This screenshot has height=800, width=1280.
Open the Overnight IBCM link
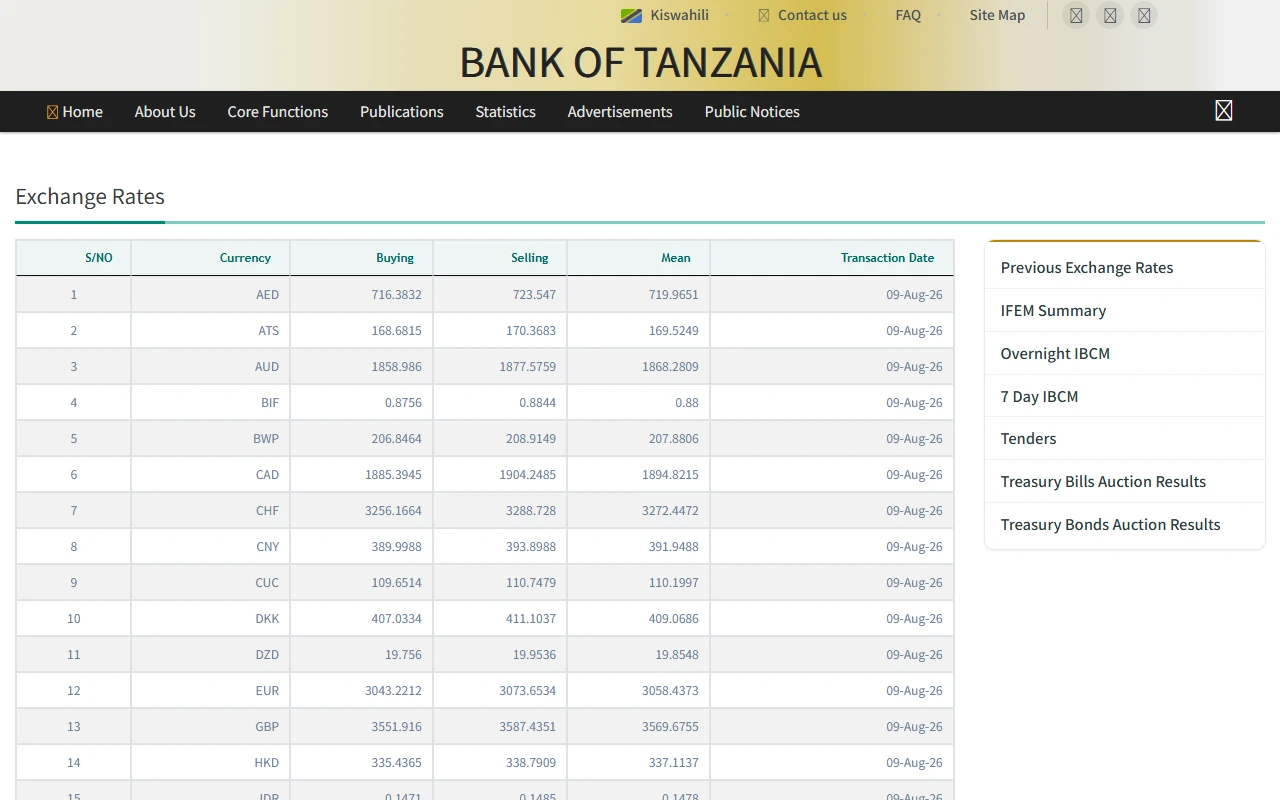tap(1055, 354)
